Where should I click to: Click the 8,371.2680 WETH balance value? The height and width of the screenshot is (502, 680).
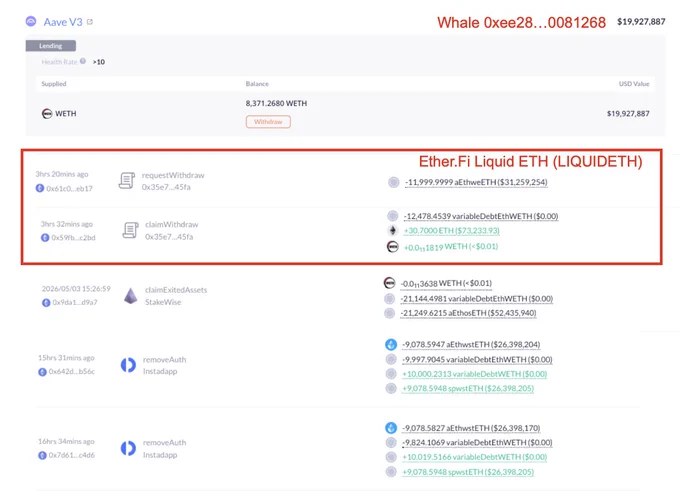click(x=276, y=103)
